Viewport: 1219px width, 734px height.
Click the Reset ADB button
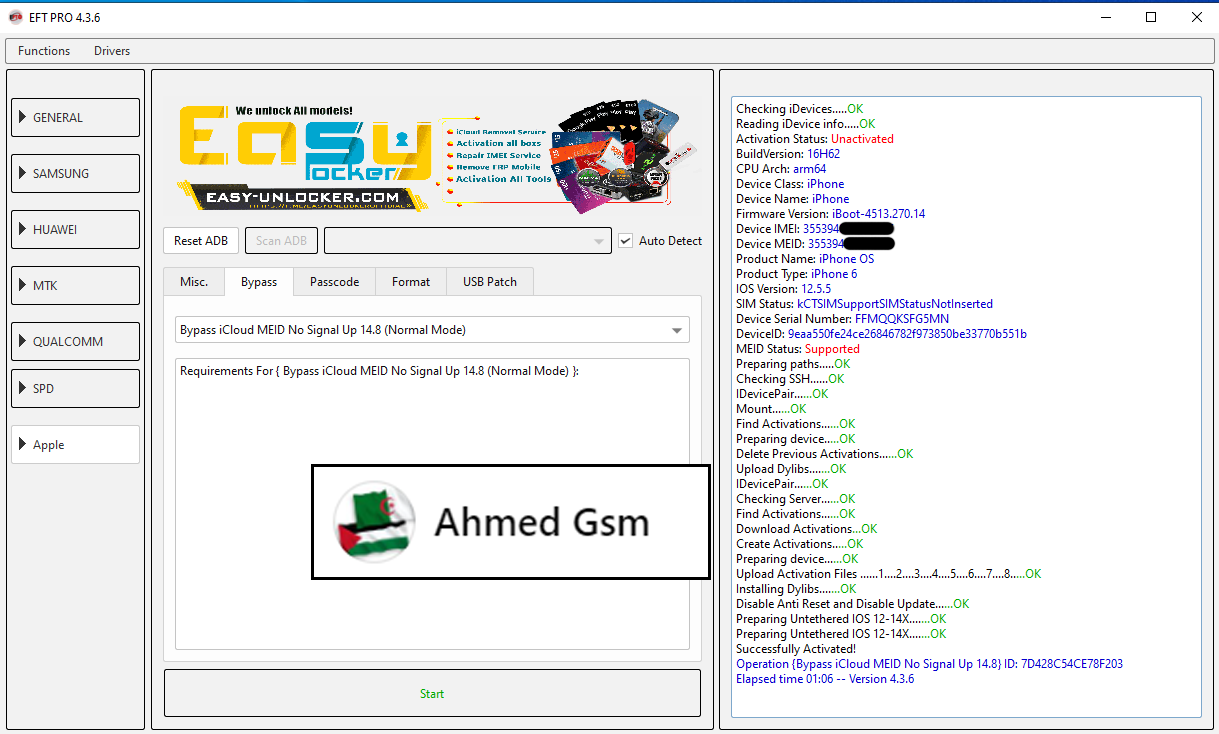(x=201, y=241)
